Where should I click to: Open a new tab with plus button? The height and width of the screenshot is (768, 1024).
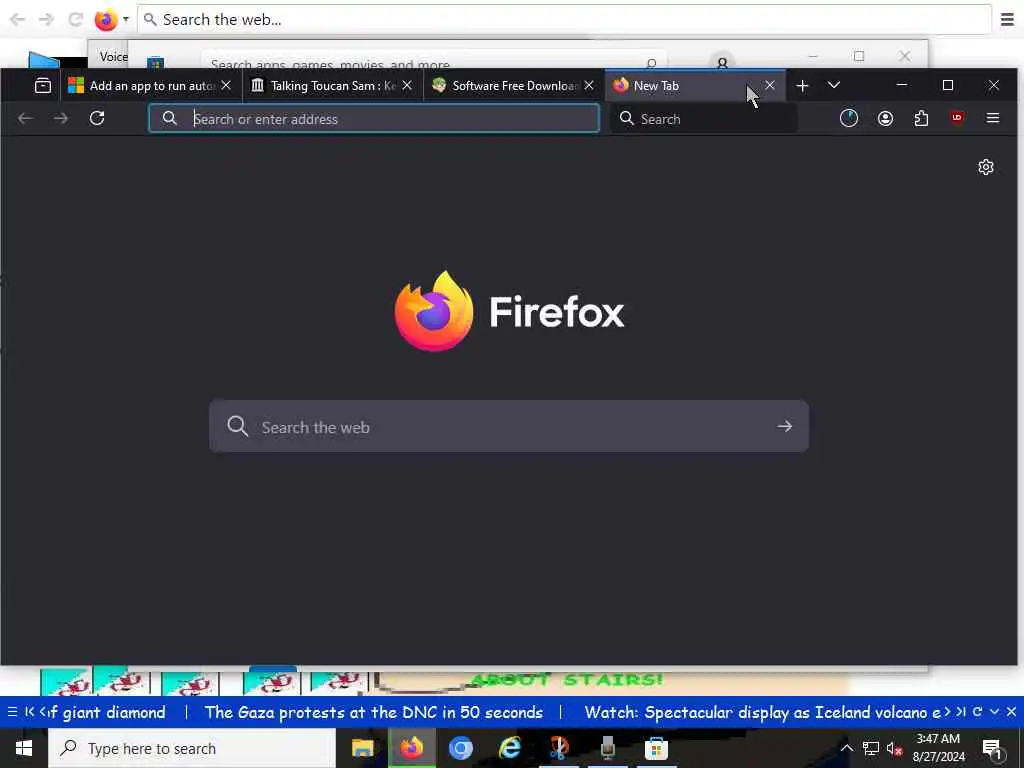[803, 86]
